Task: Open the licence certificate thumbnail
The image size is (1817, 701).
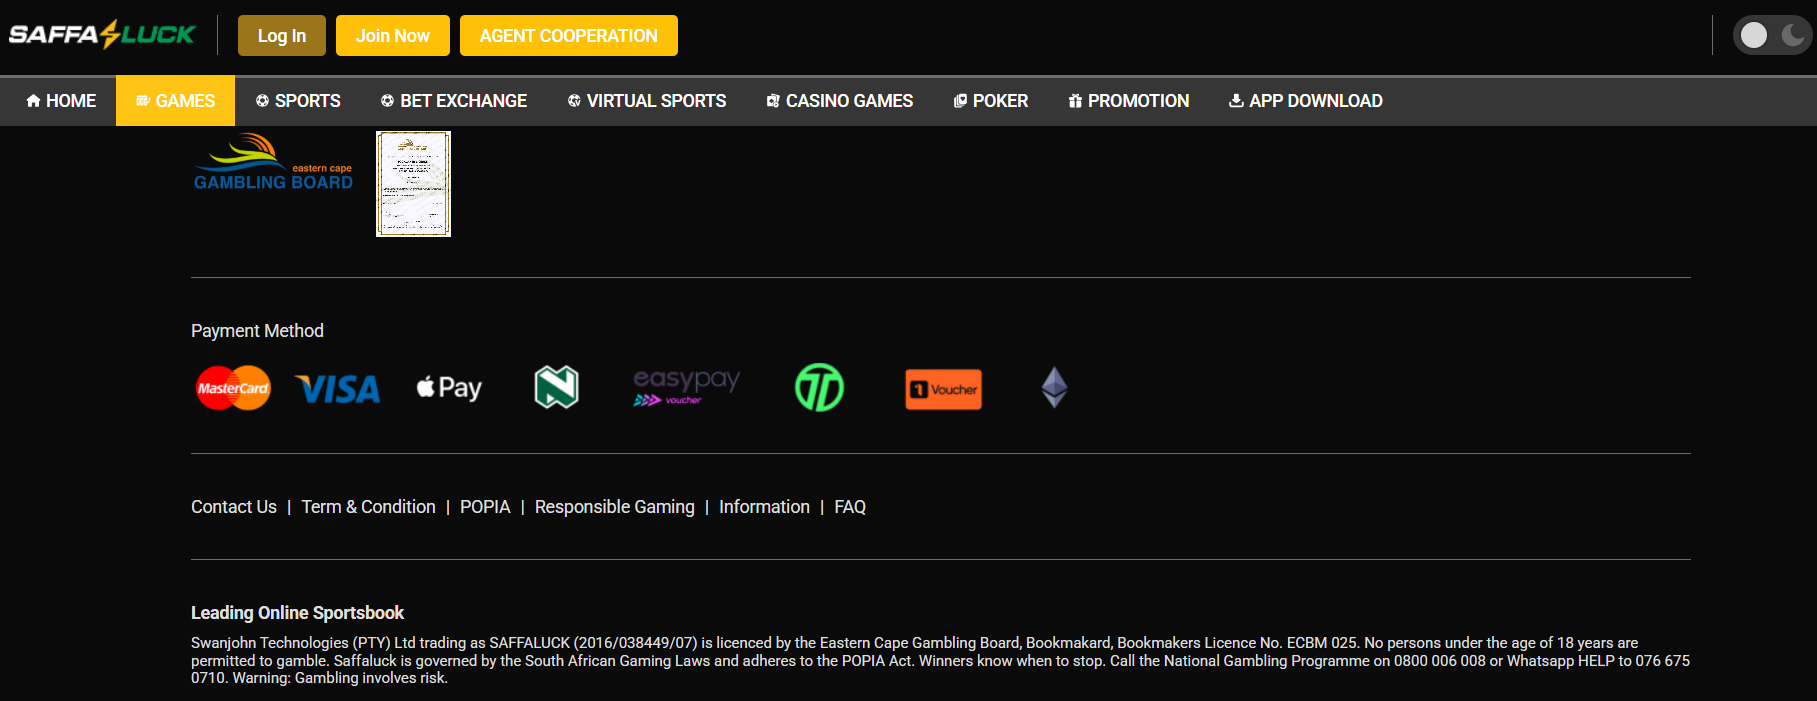Action: [413, 184]
